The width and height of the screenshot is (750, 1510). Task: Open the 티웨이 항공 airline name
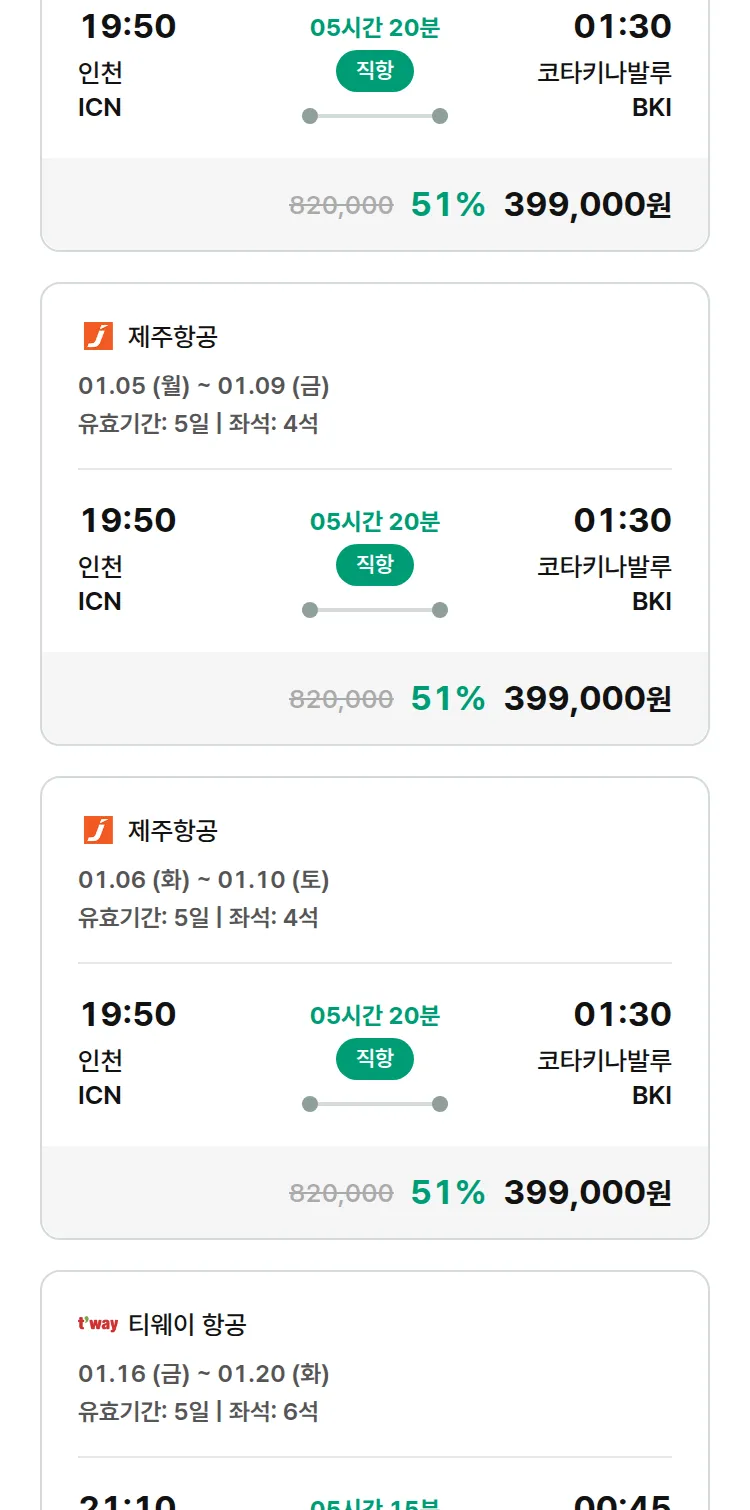(x=187, y=1325)
